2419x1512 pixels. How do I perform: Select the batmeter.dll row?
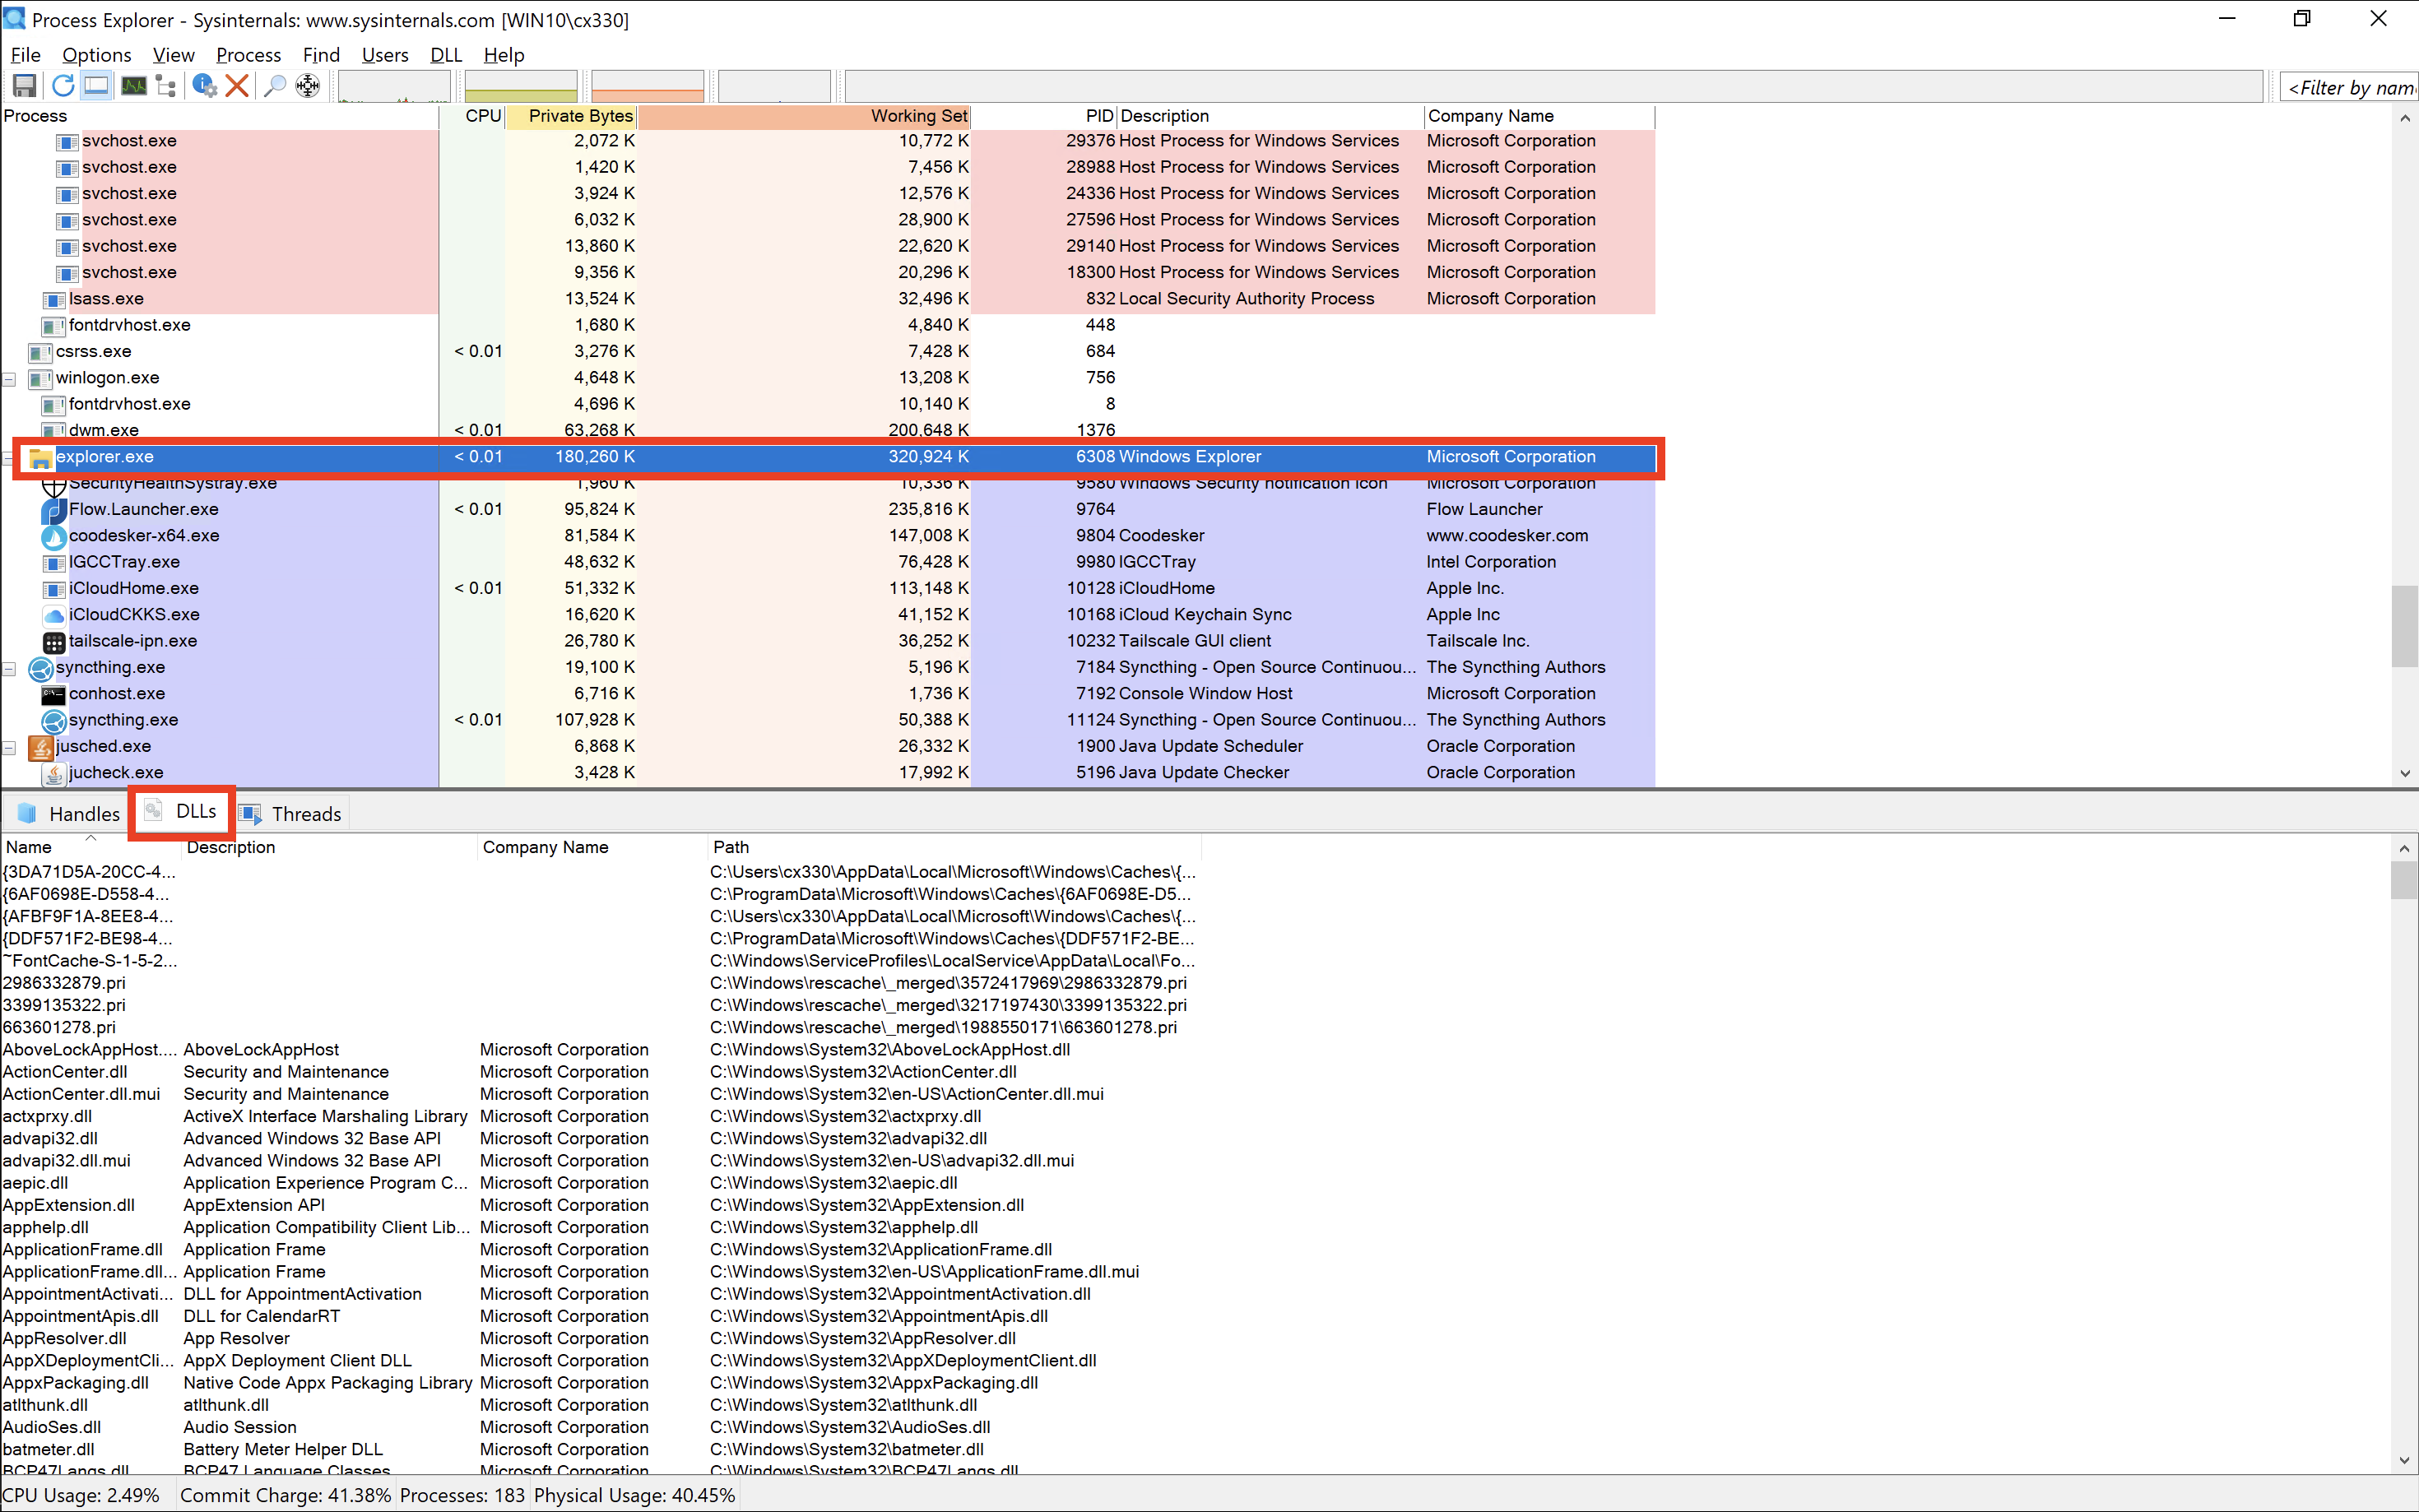click(600, 1450)
